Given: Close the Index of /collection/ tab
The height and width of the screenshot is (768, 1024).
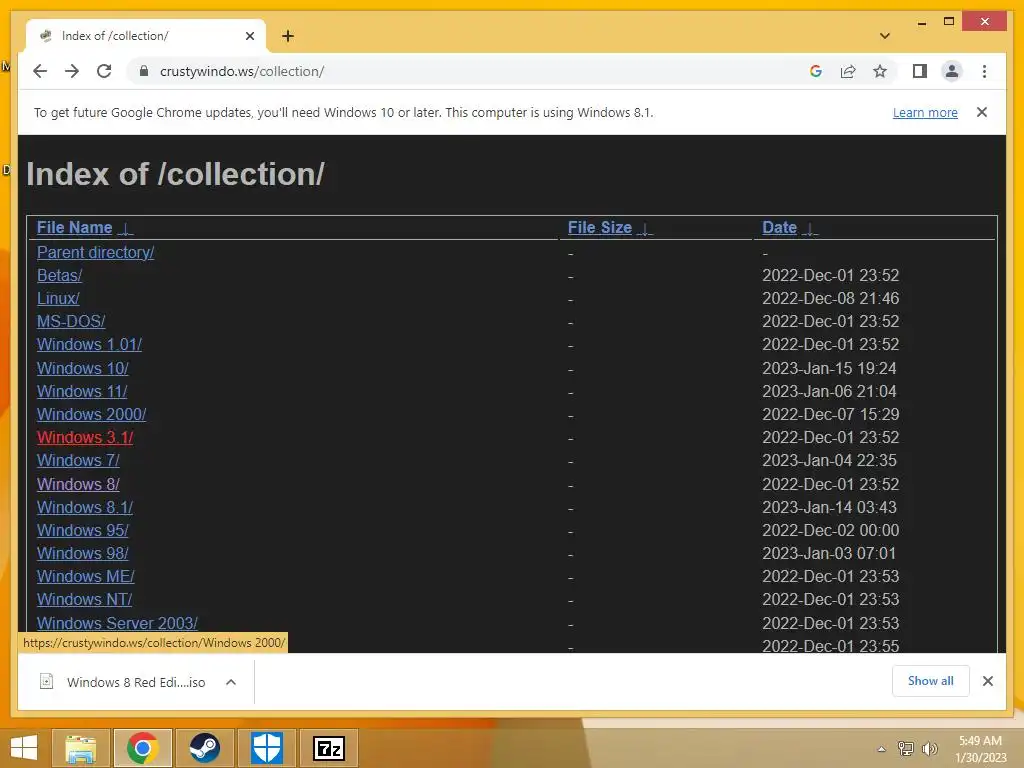Looking at the screenshot, I should tap(249, 36).
